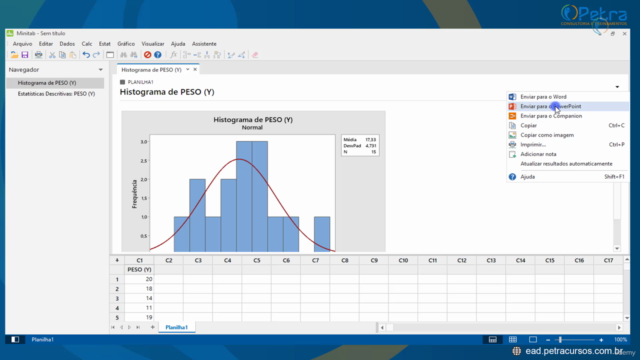640x360 pixels.
Task: Cut with the scissors toolbar icon
Action: [x=52, y=55]
